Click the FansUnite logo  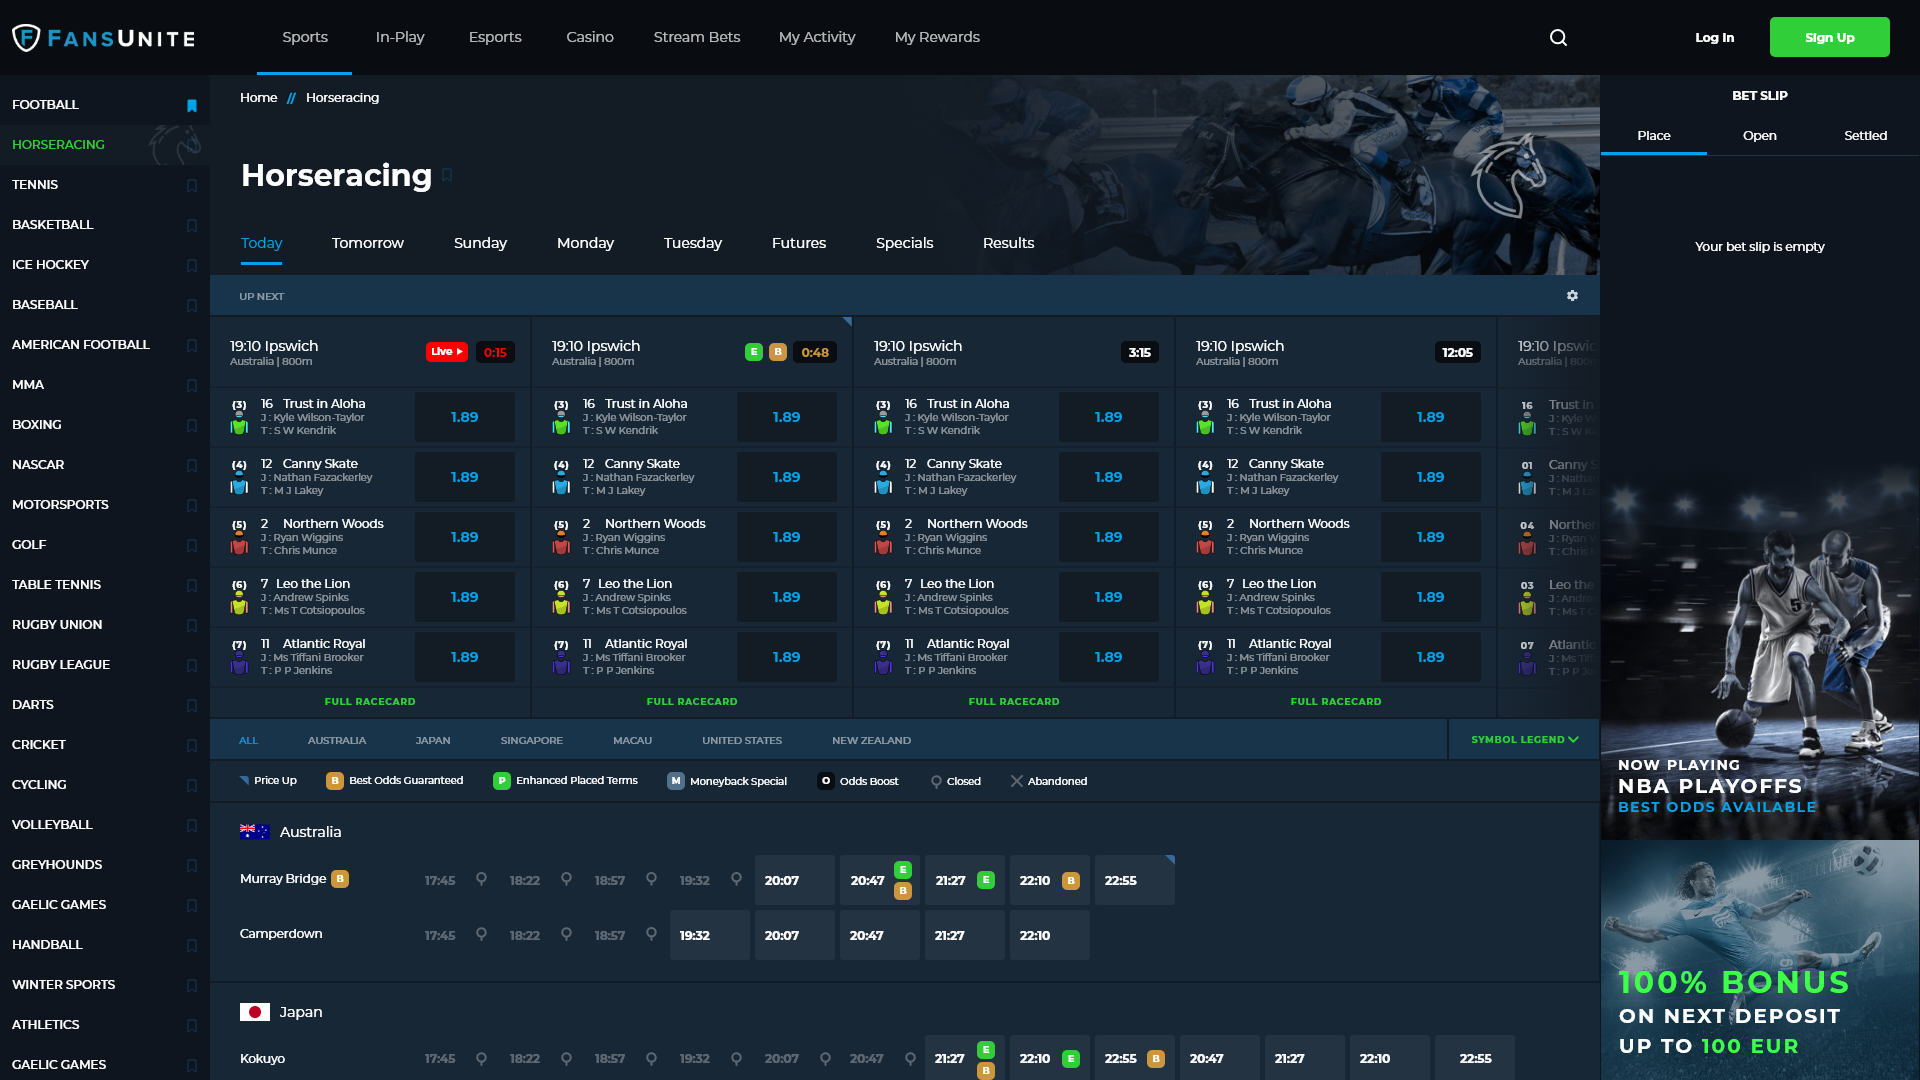coord(104,38)
